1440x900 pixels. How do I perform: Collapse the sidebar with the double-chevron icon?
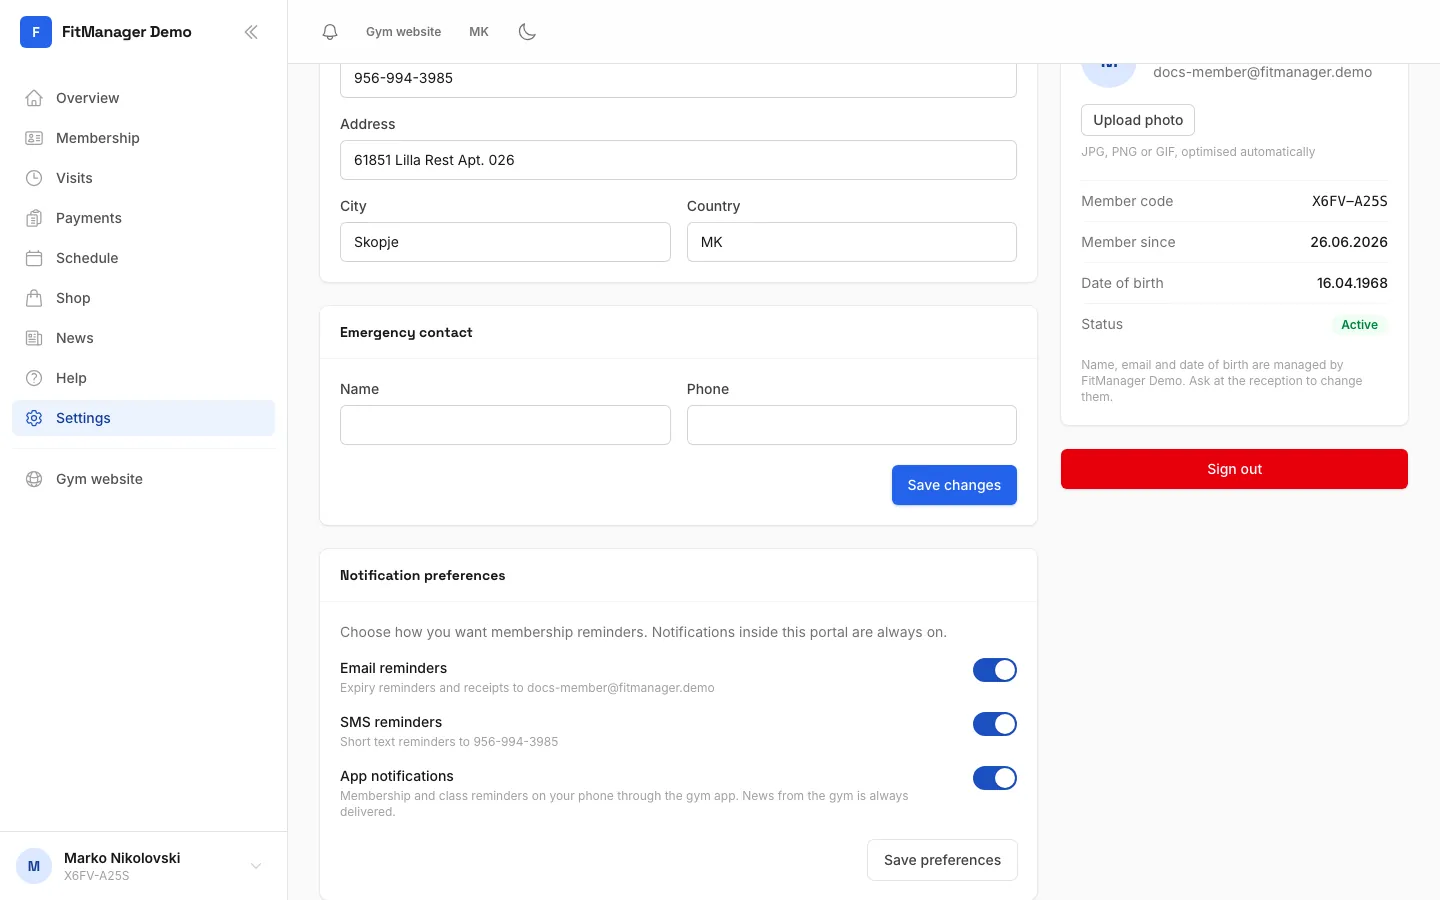[251, 32]
